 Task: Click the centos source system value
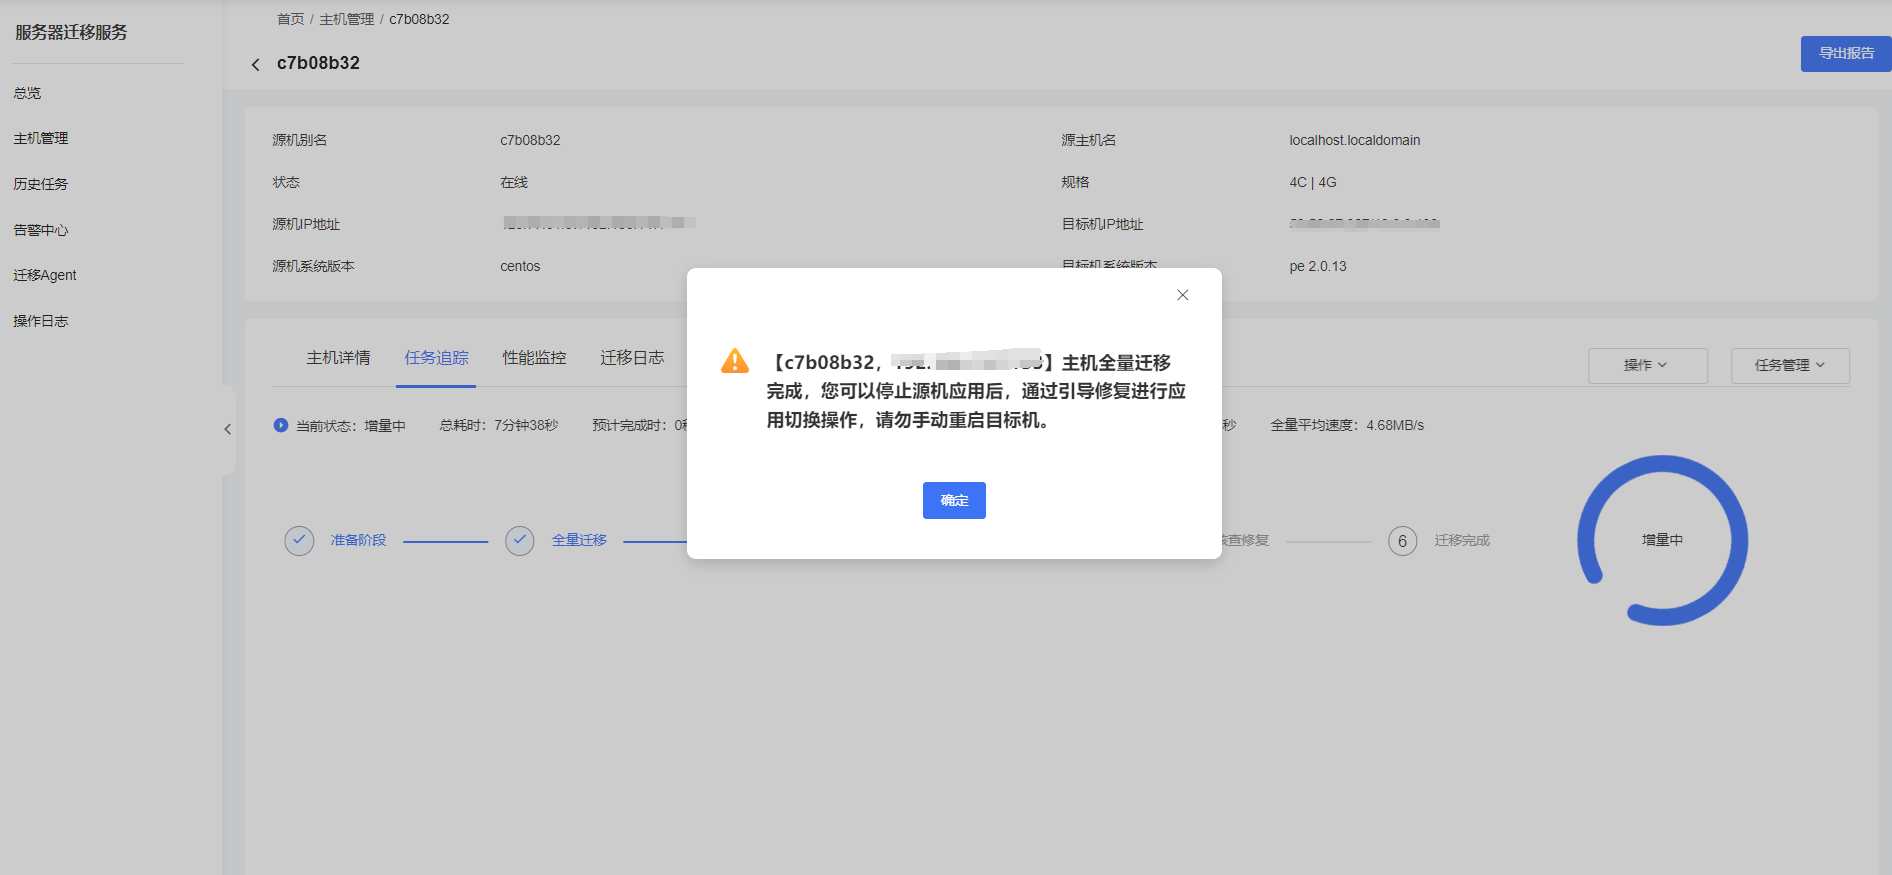(x=520, y=266)
